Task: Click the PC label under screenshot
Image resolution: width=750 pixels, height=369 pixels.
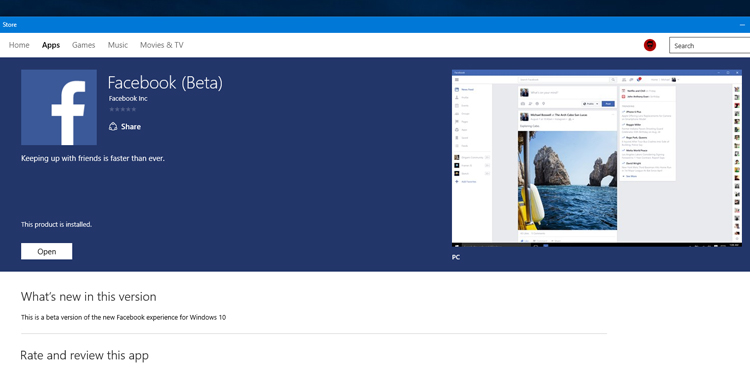Action: pyautogui.click(x=456, y=257)
